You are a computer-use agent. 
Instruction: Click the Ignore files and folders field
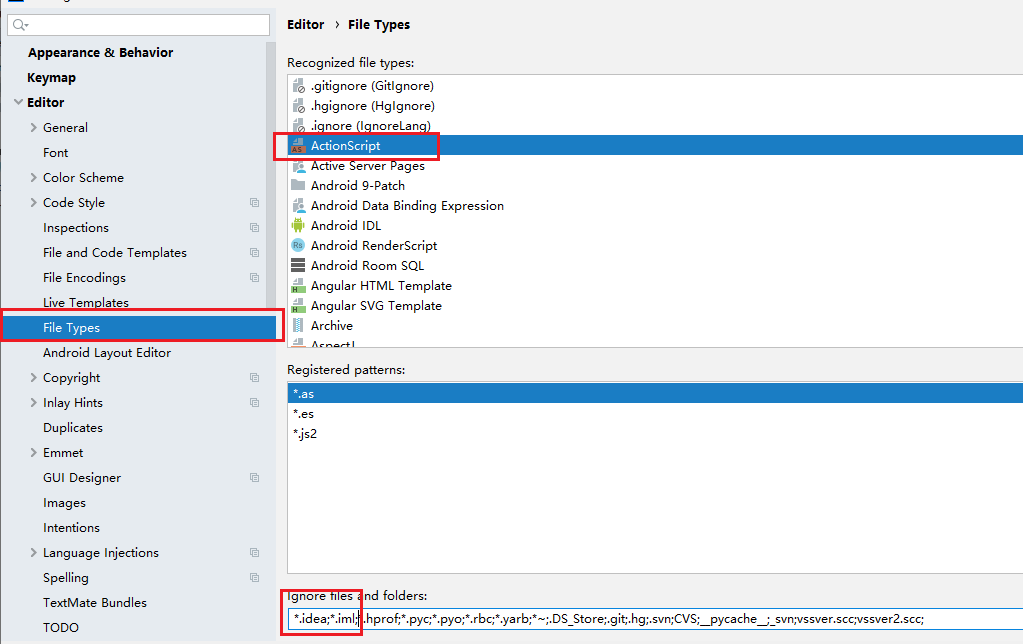tap(655, 619)
